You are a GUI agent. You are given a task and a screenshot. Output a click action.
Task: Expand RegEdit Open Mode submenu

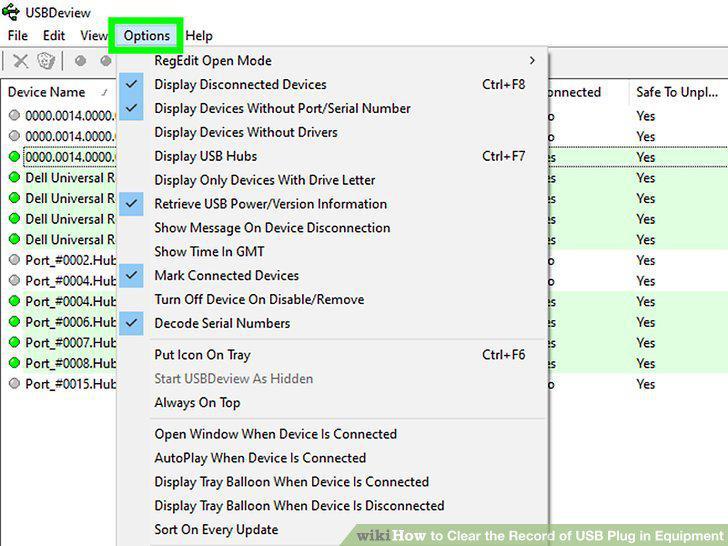[332, 60]
